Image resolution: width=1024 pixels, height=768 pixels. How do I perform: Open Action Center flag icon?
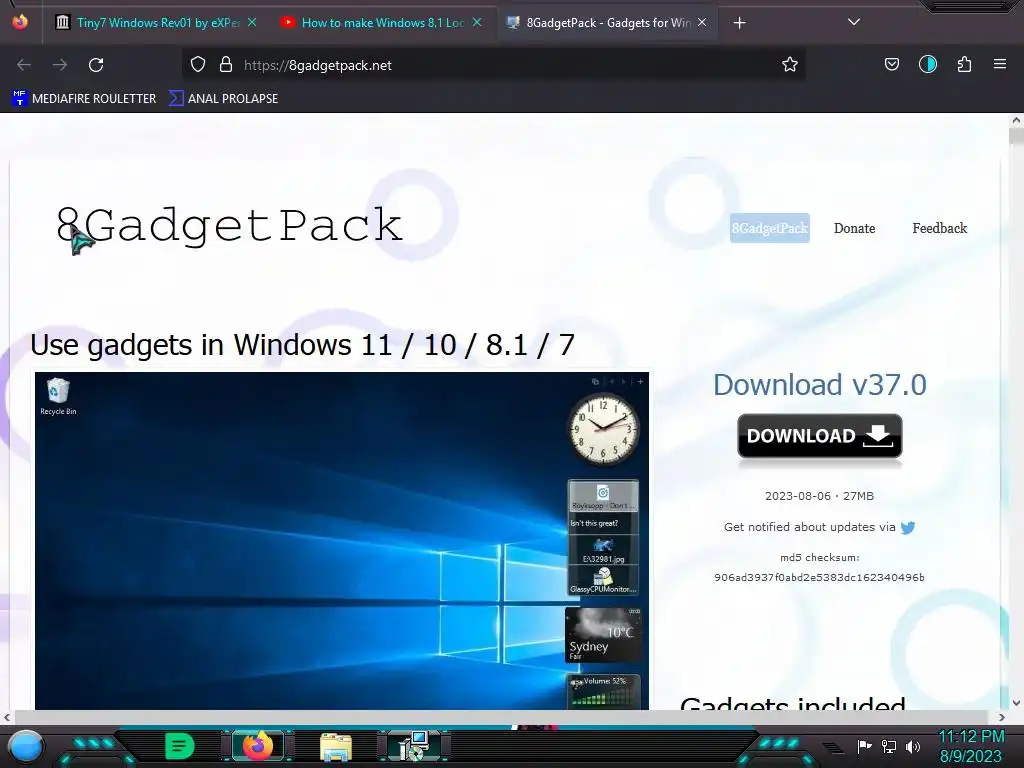865,746
